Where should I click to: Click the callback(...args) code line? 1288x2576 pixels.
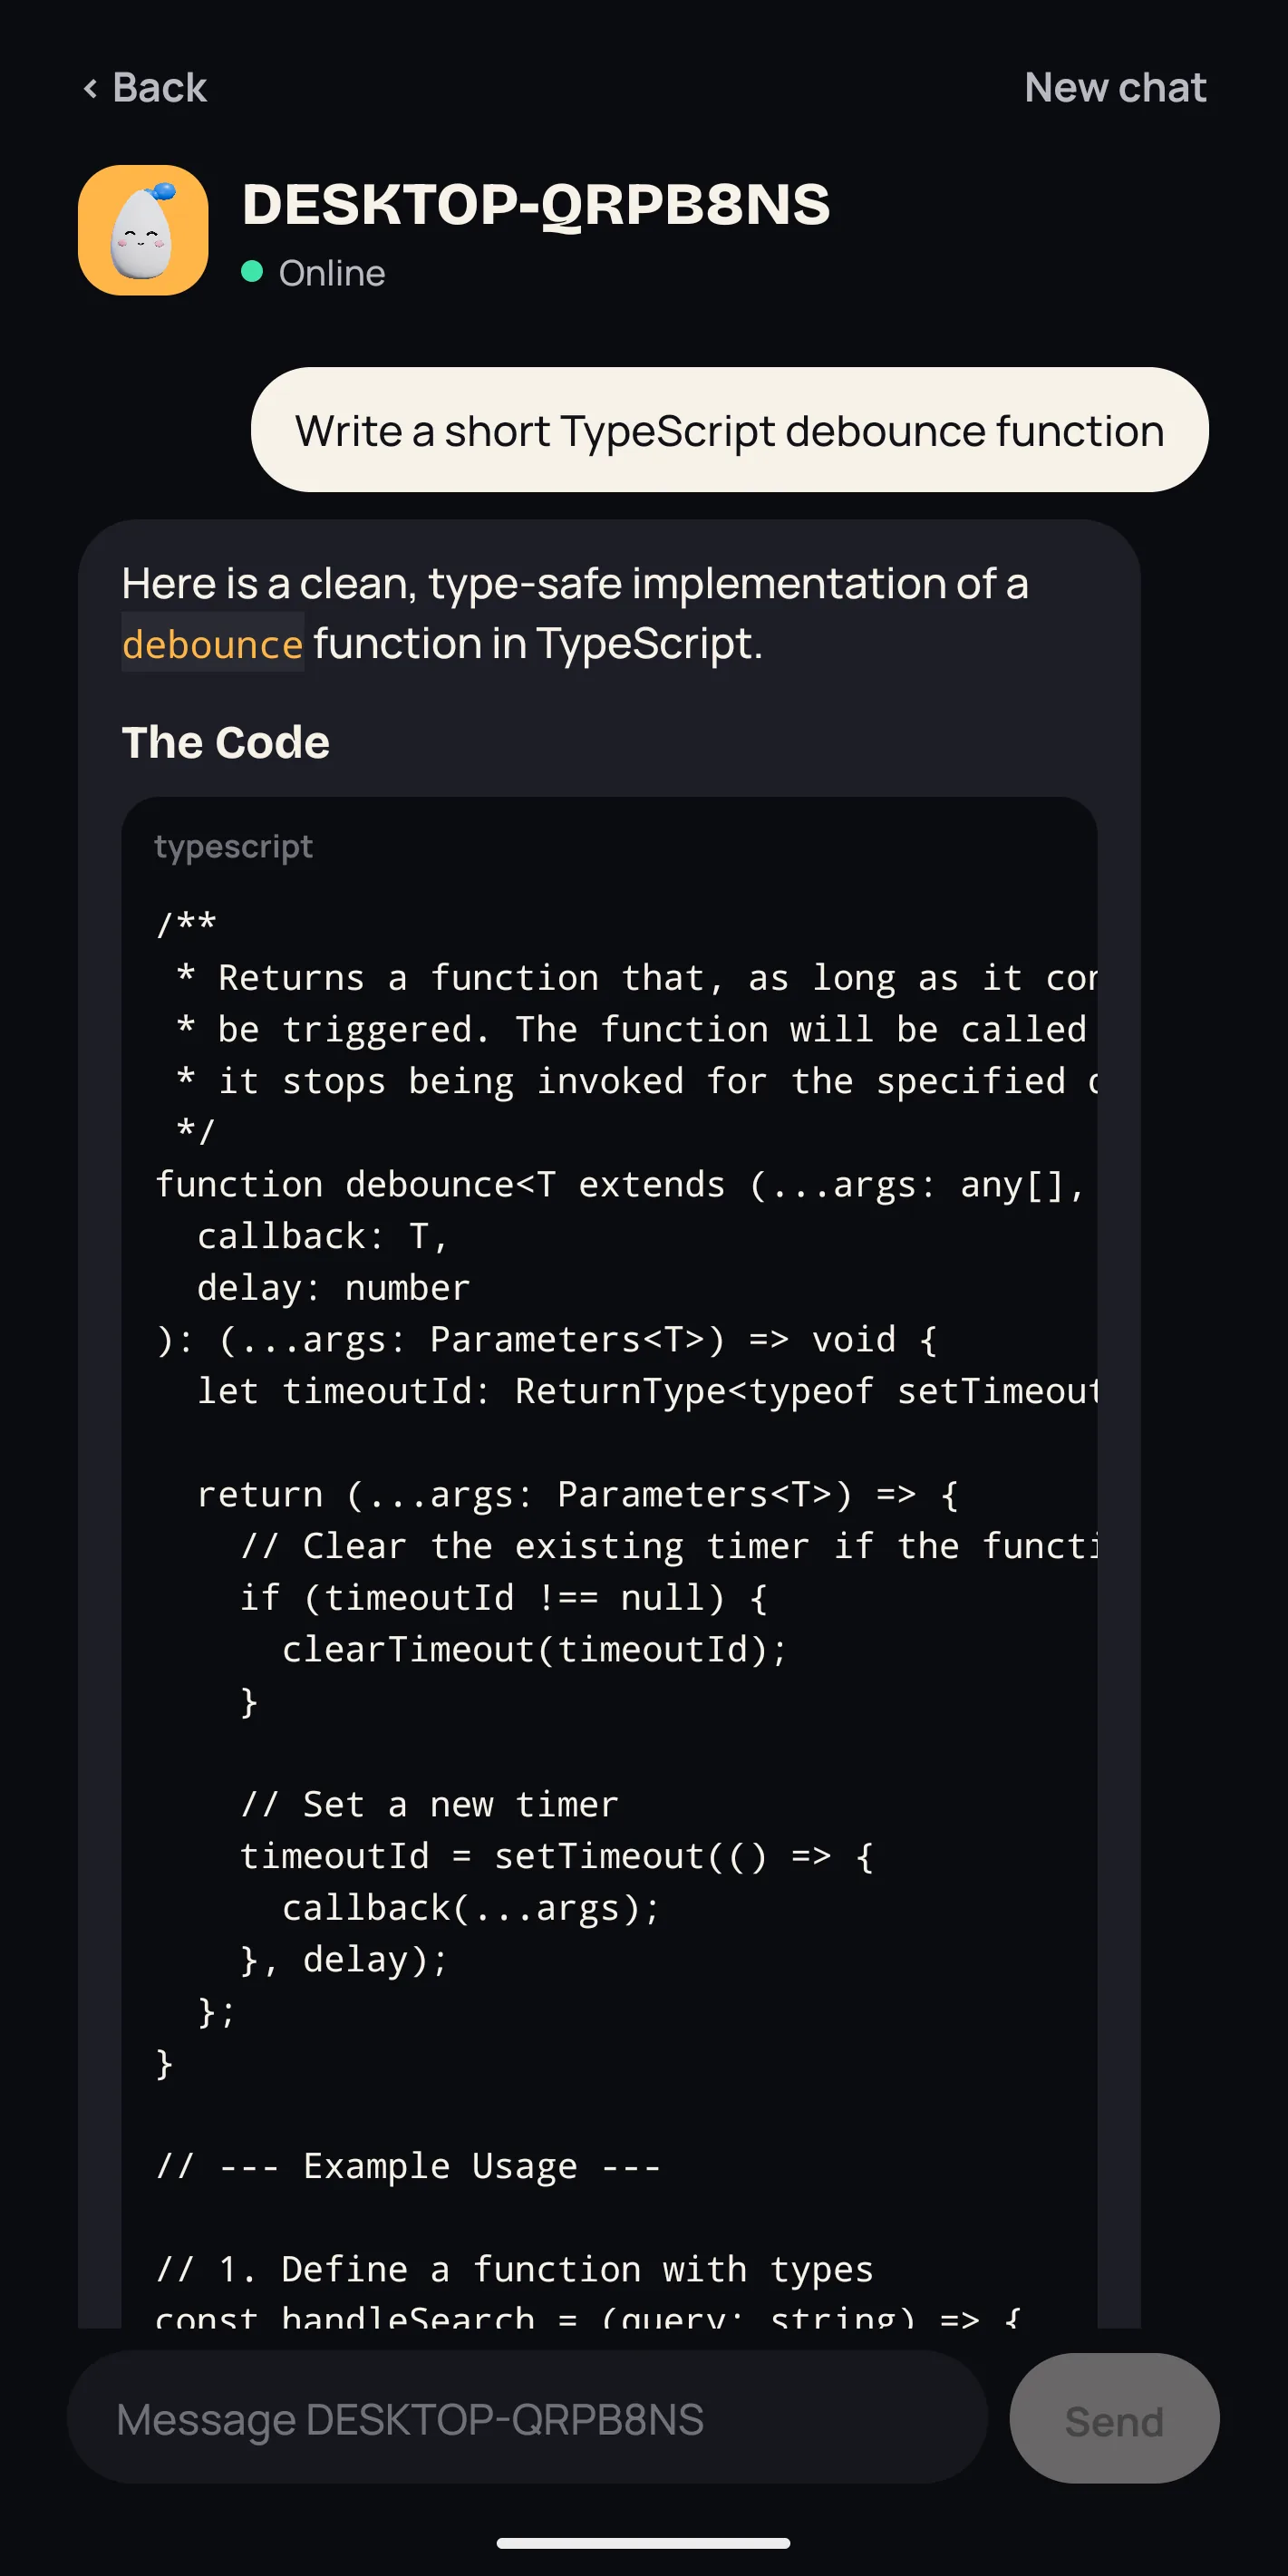click(x=471, y=1908)
